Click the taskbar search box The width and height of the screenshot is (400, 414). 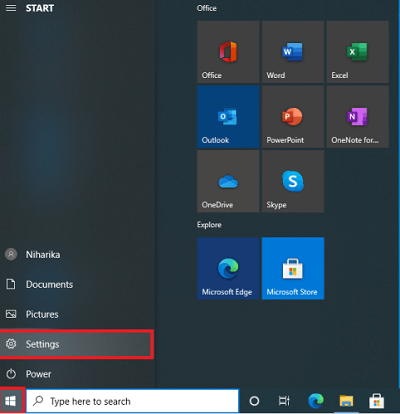coord(133,401)
